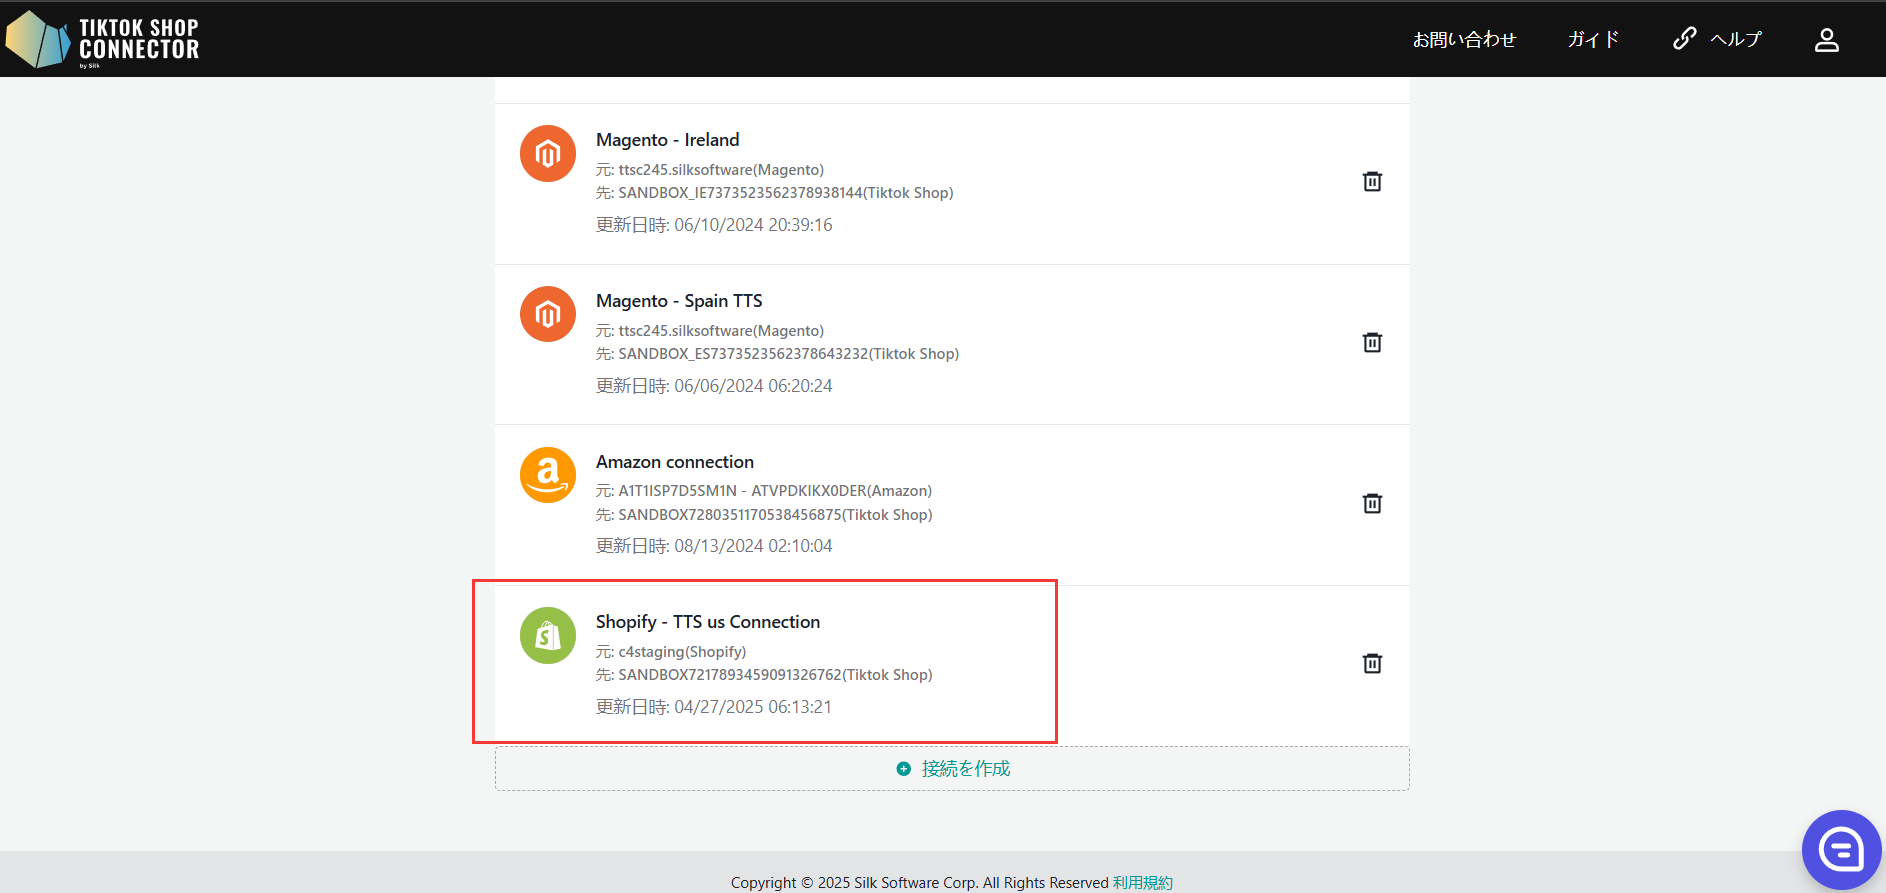Click the Shopify bag logo icon
This screenshot has height=893, width=1886.
click(548, 635)
